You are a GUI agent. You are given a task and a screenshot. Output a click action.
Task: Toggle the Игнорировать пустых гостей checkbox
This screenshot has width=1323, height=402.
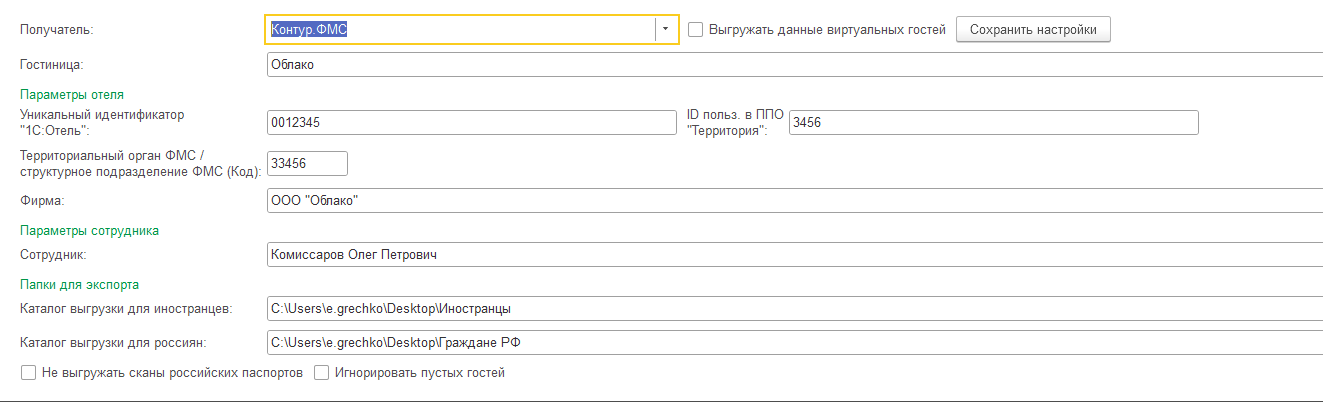coord(322,373)
